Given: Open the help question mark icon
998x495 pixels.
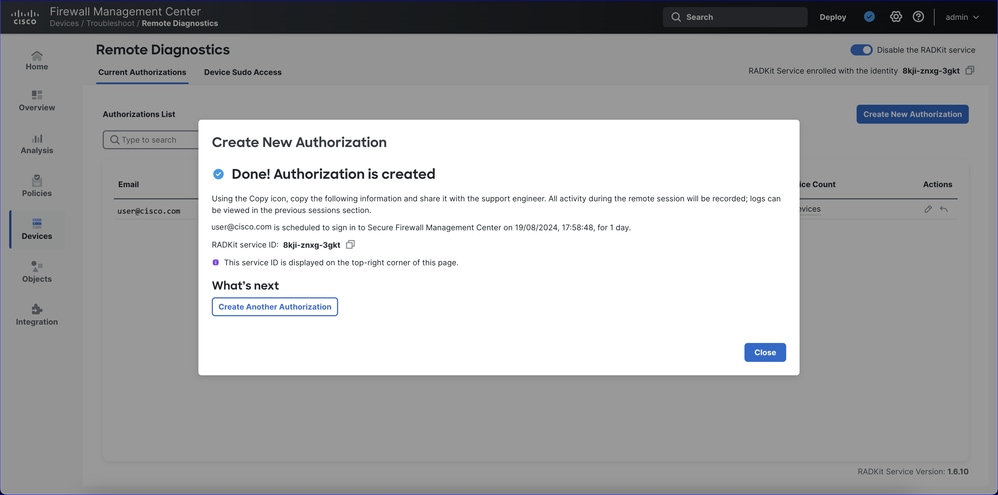Looking at the screenshot, I should point(918,17).
